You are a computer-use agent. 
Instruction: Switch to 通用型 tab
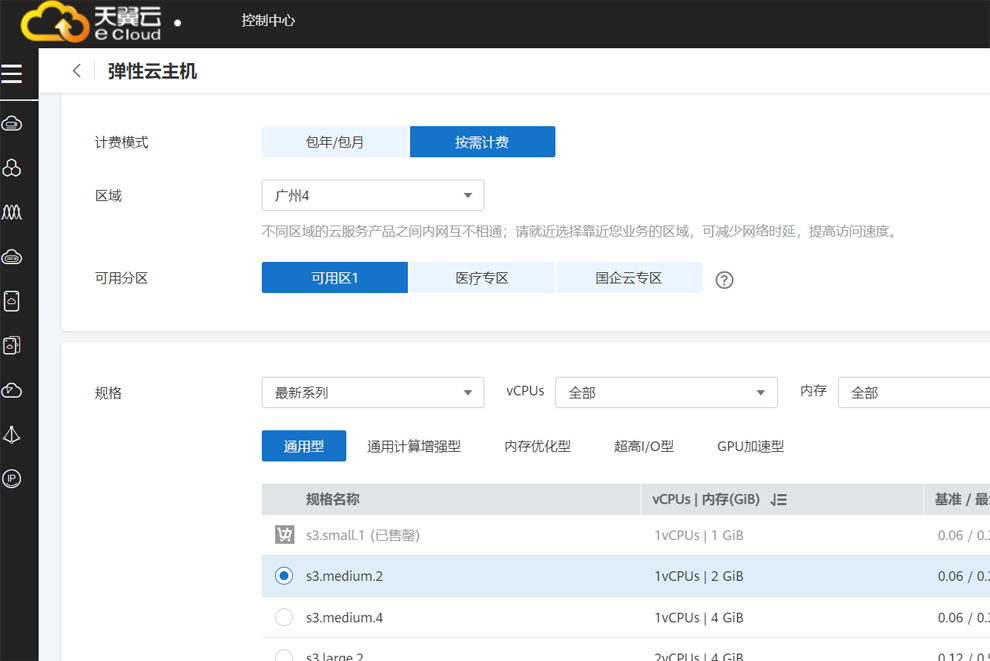pos(304,446)
